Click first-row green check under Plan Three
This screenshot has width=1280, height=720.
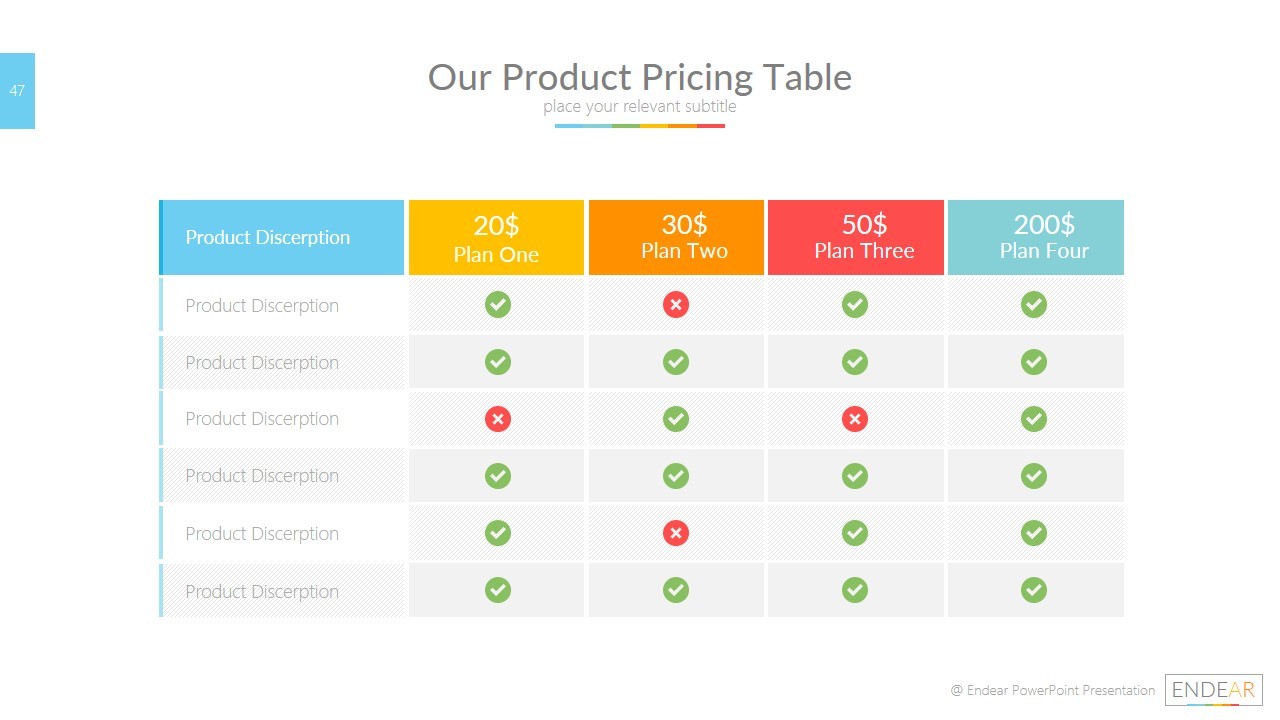pyautogui.click(x=854, y=305)
